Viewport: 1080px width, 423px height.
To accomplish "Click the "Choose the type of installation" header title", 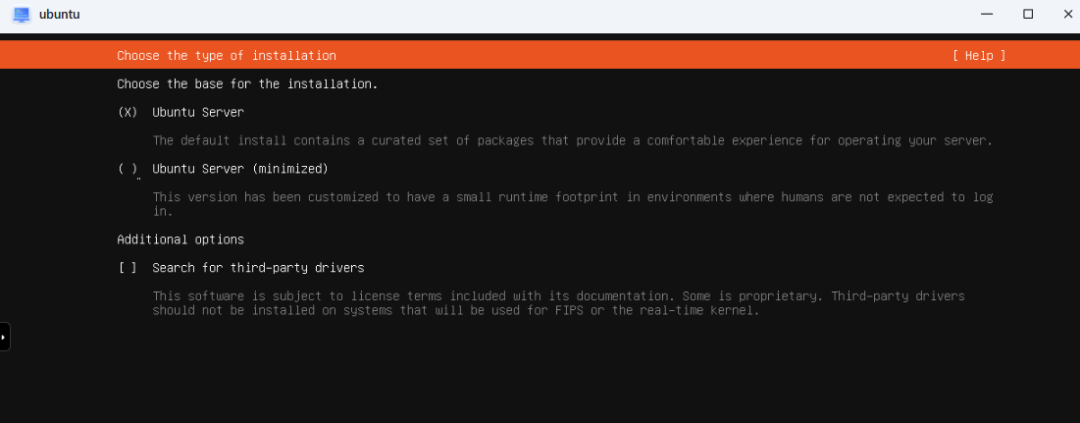I will point(226,56).
